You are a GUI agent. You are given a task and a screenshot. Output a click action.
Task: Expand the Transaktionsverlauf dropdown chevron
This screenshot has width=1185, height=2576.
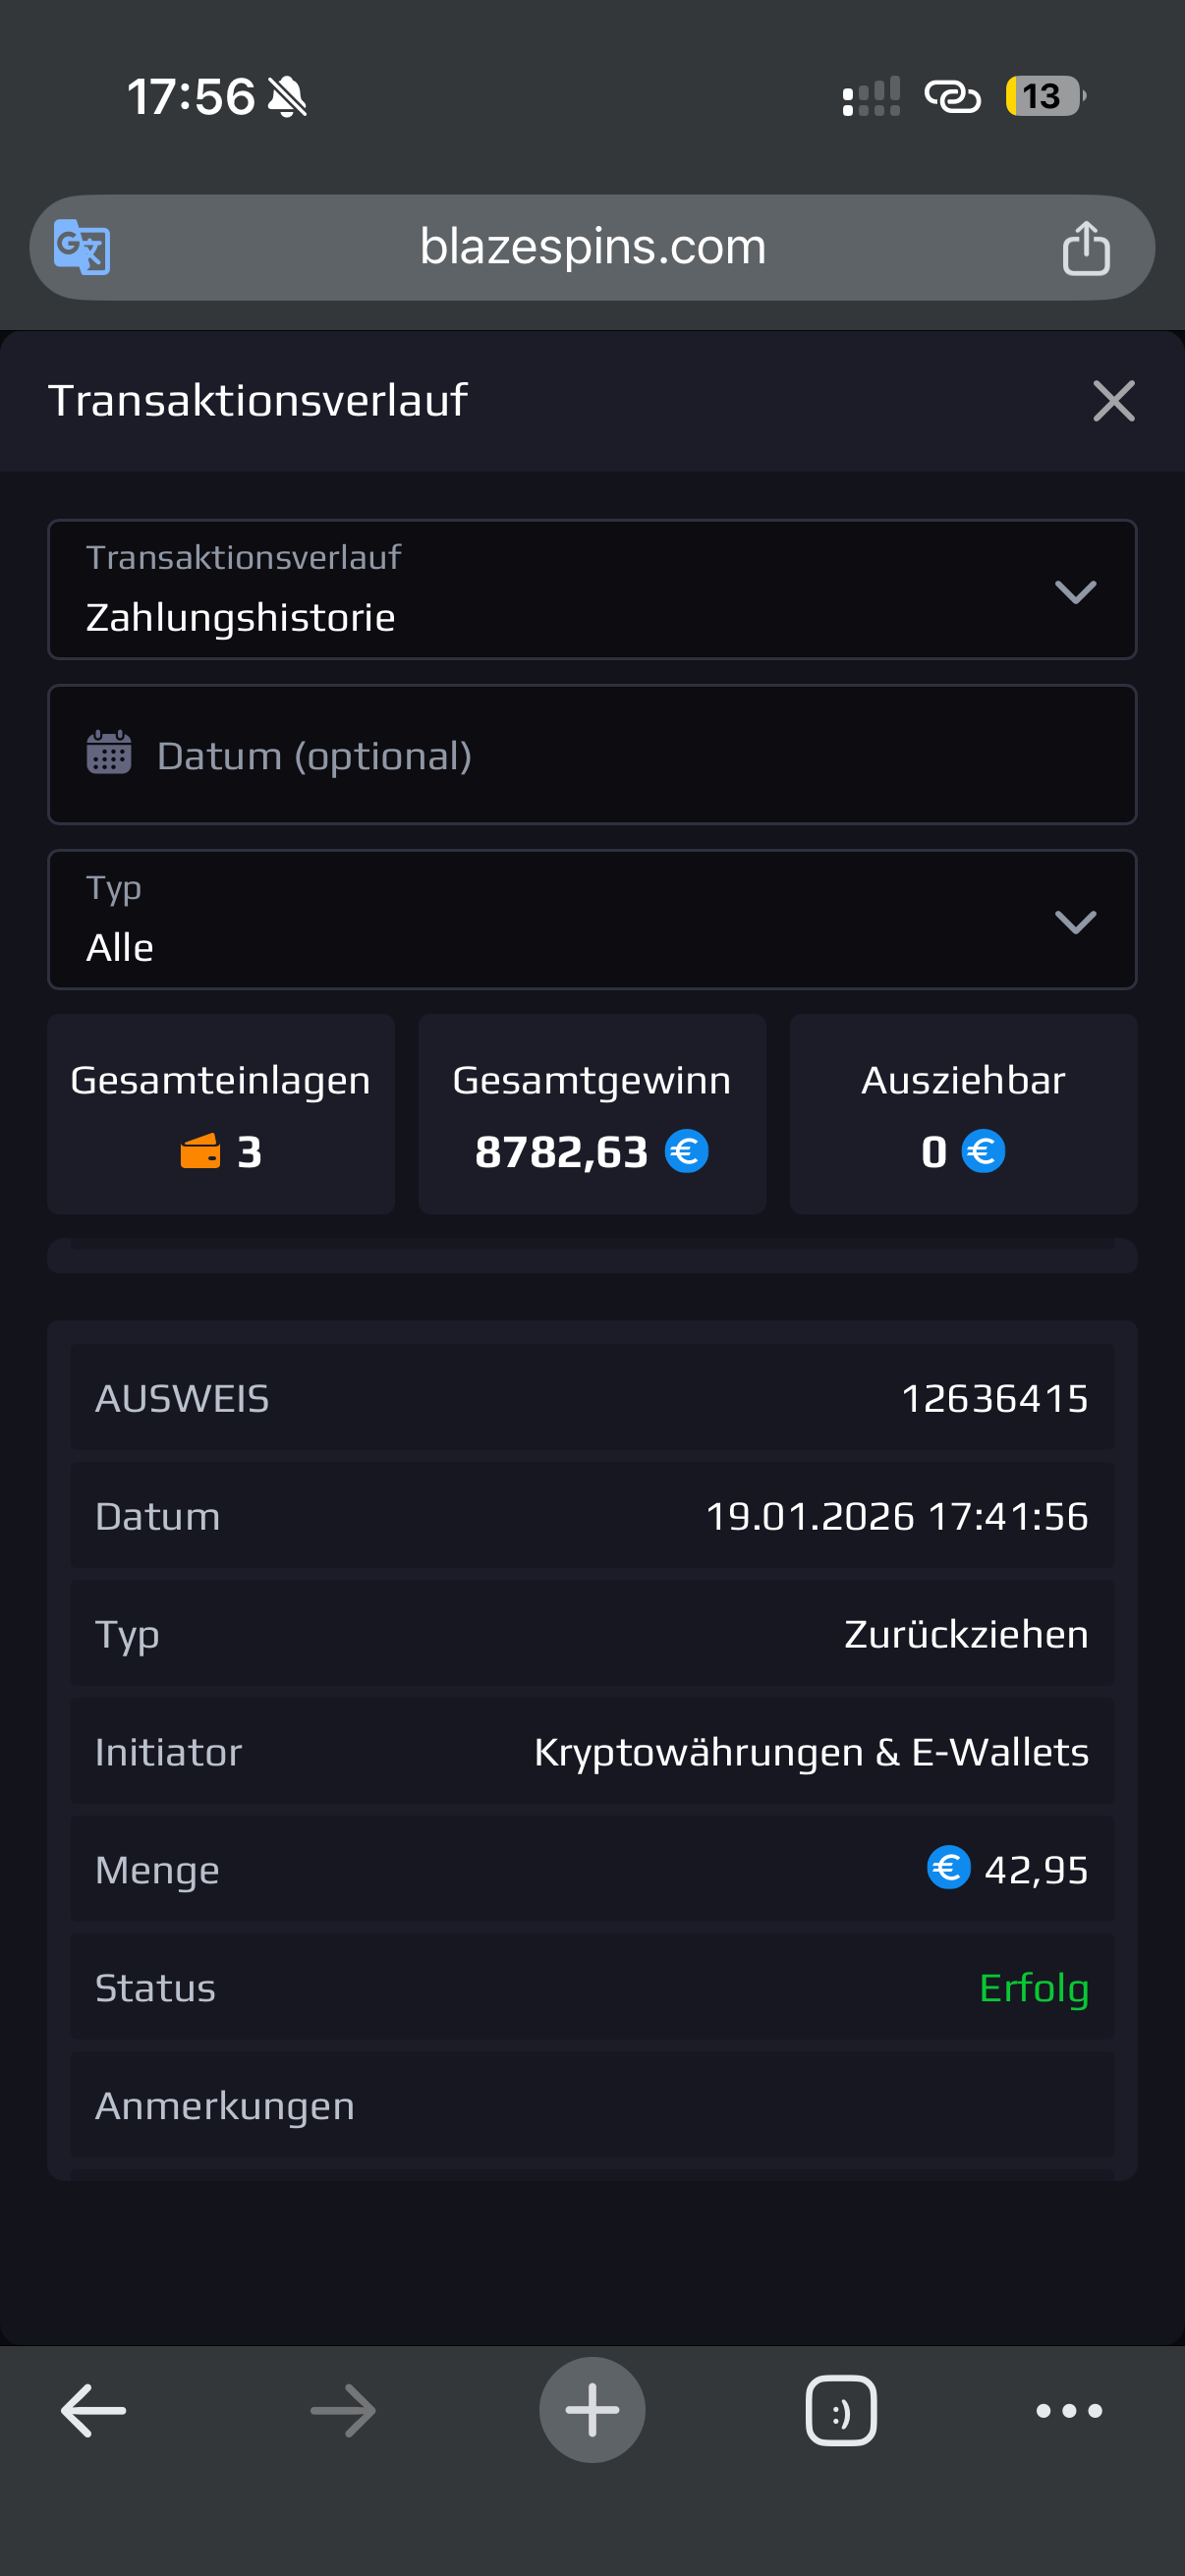(x=1075, y=592)
